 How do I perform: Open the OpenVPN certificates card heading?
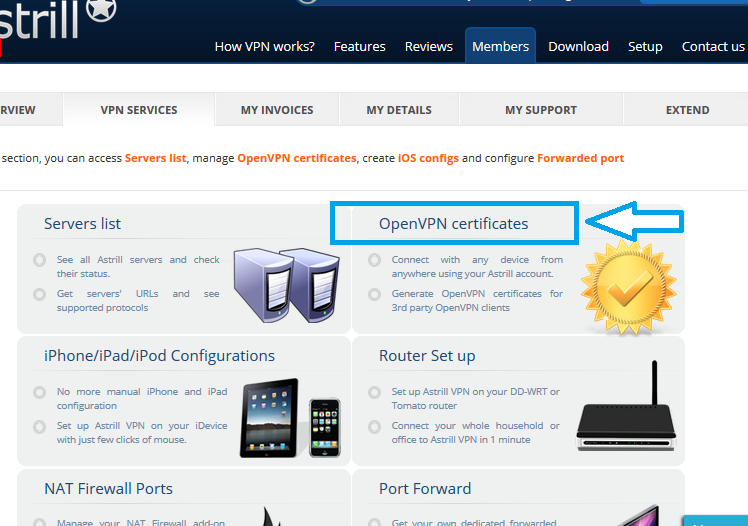pyautogui.click(x=454, y=224)
